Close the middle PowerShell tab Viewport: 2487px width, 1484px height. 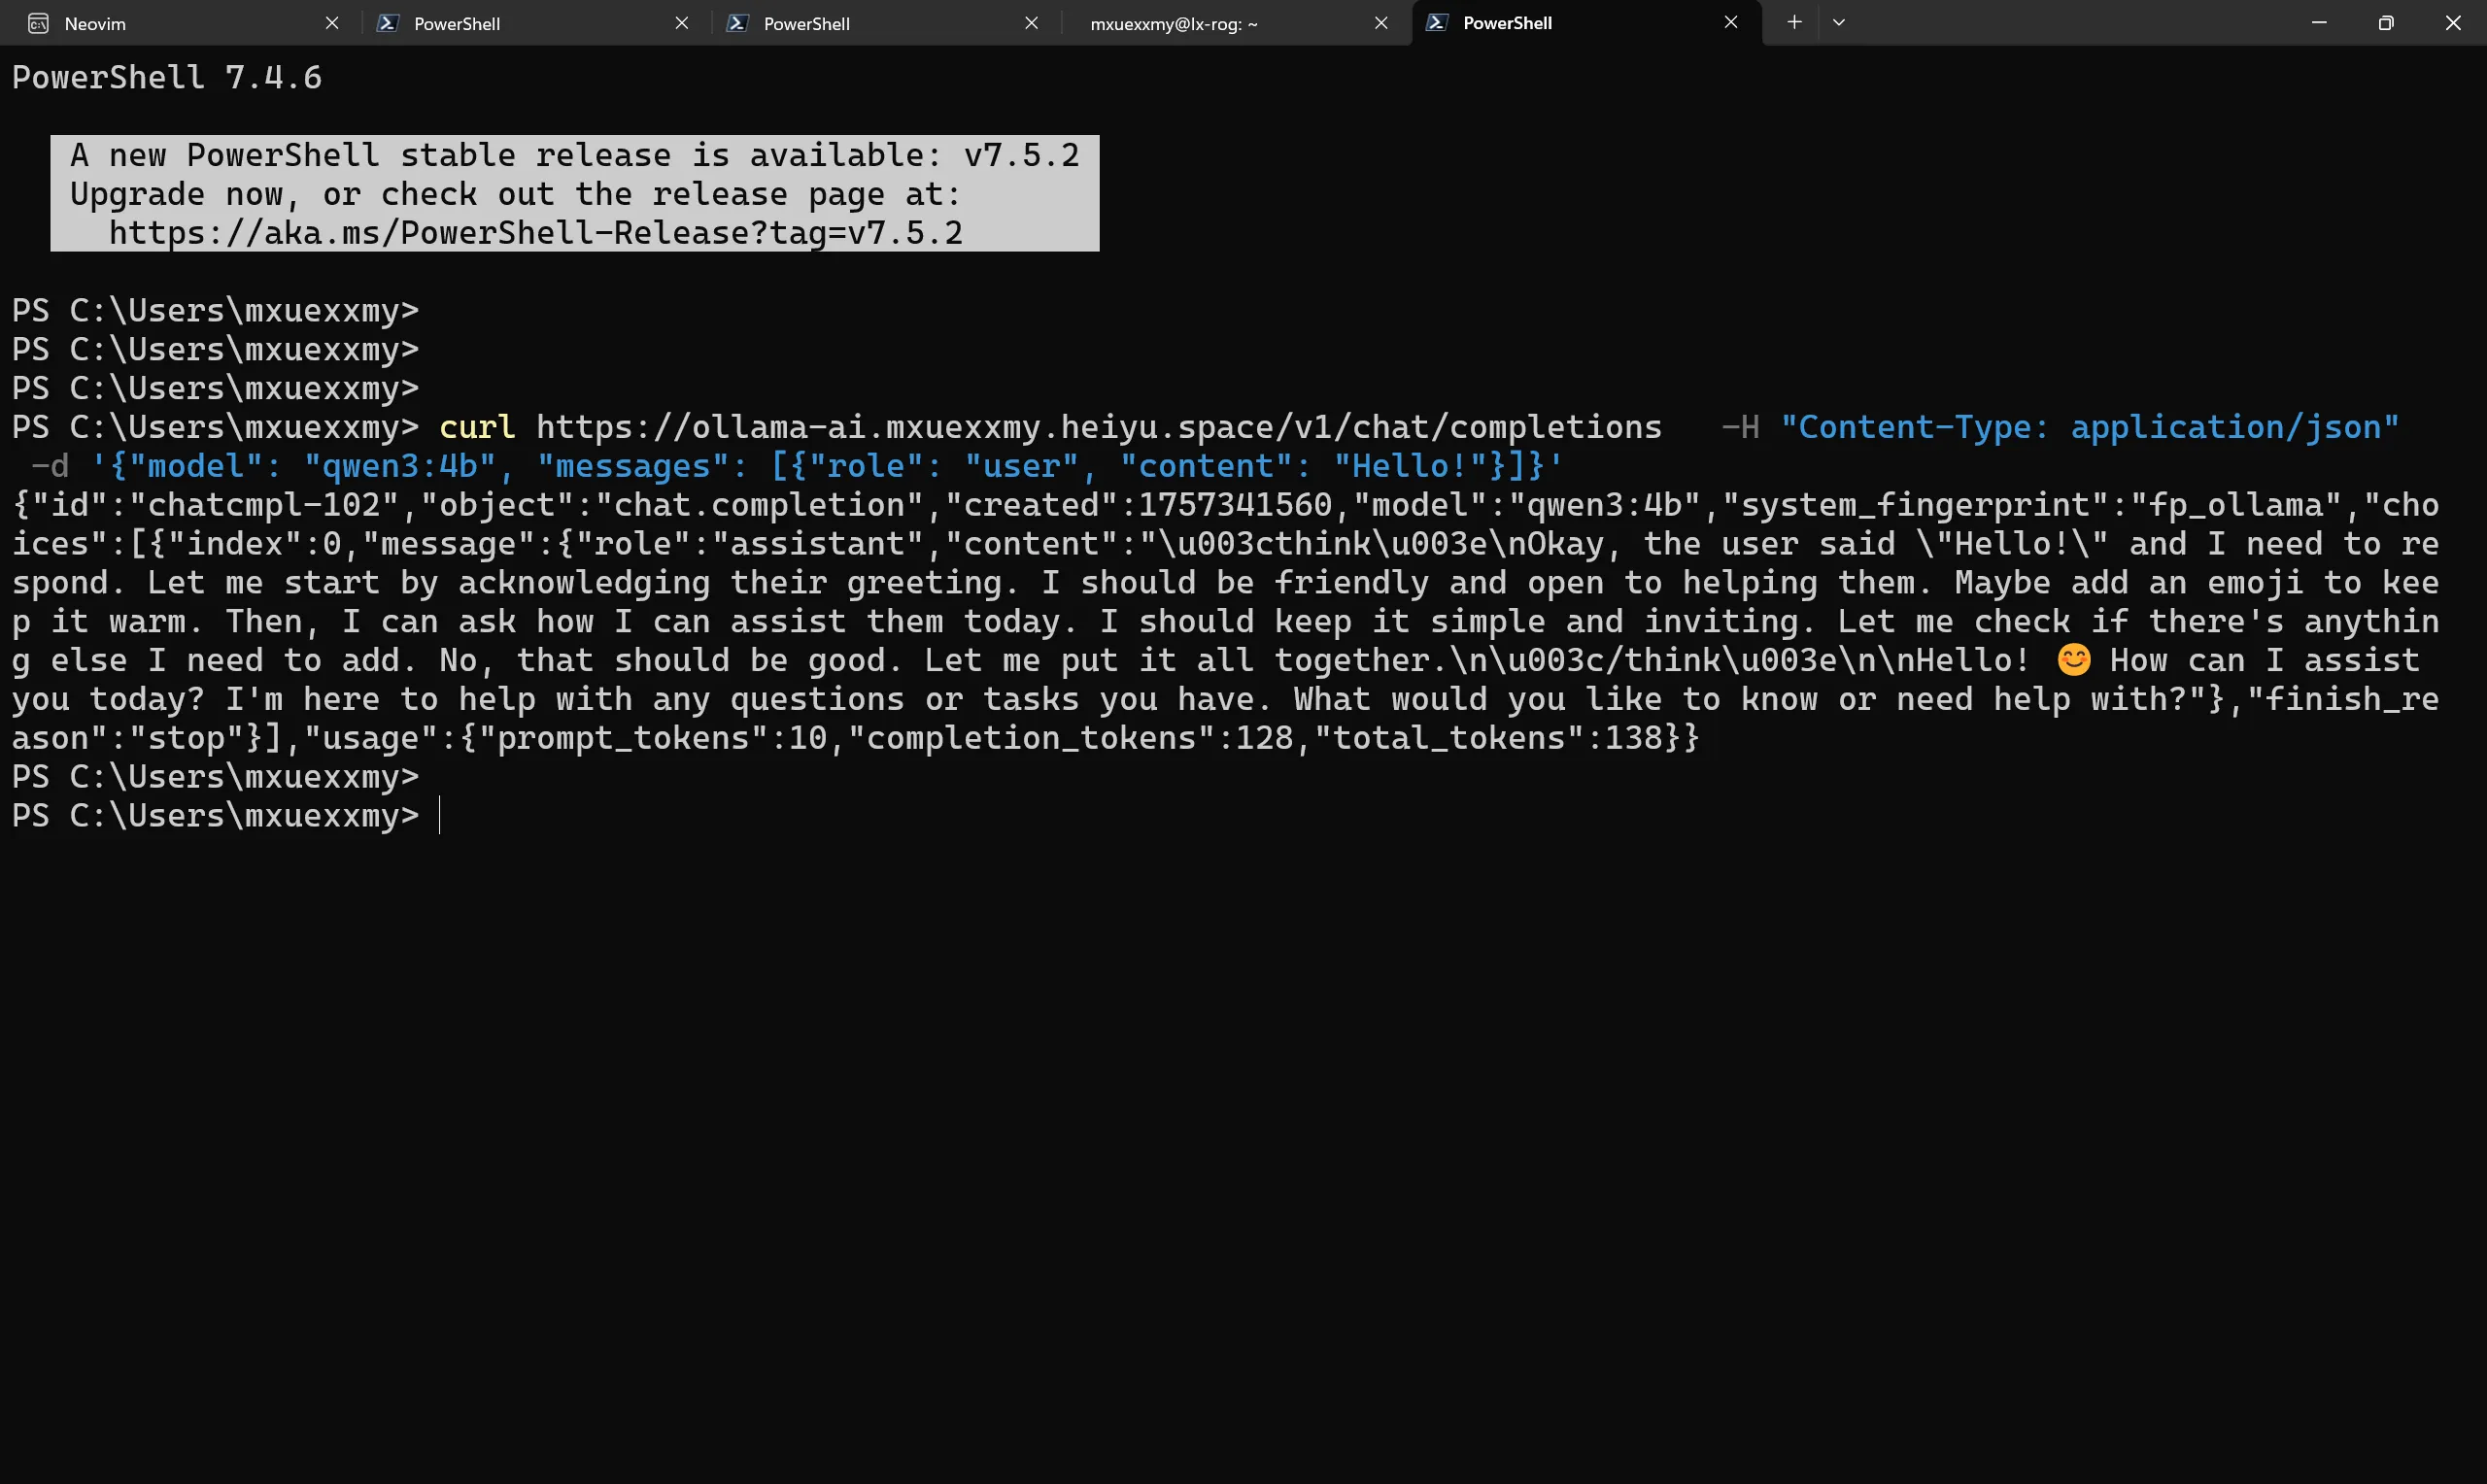click(1032, 23)
